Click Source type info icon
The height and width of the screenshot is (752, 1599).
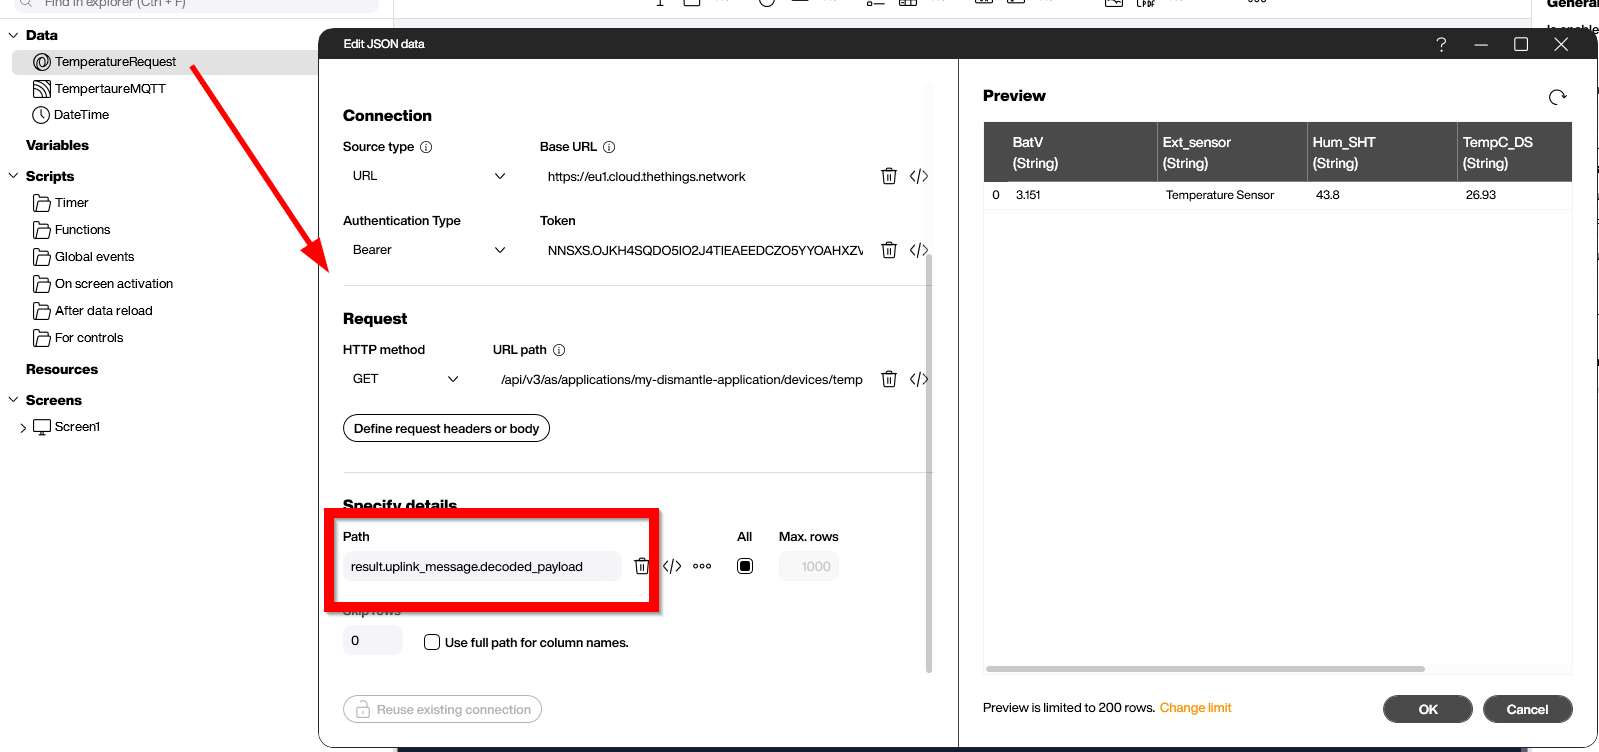tap(426, 147)
